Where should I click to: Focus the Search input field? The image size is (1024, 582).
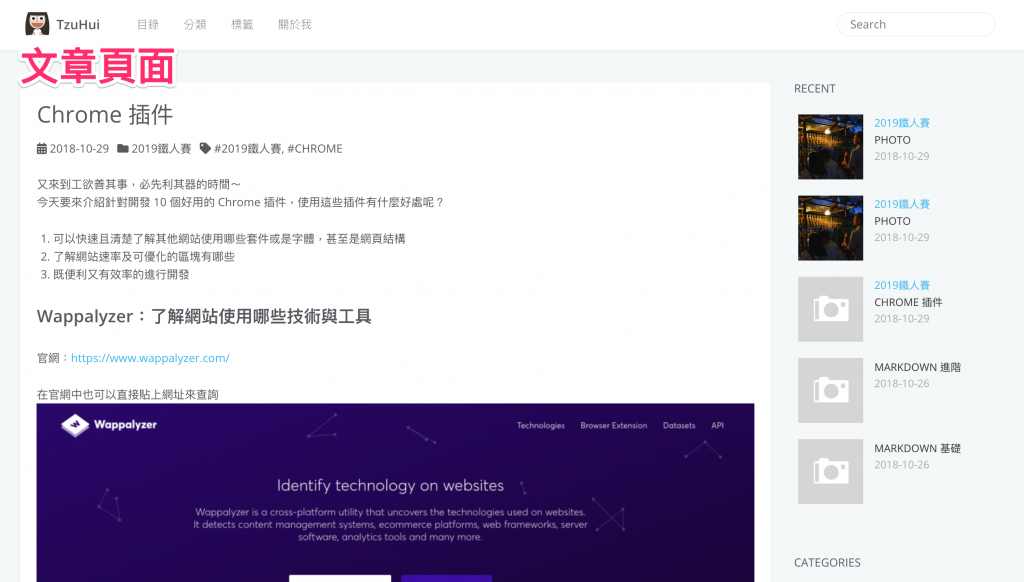pyautogui.click(x=916, y=25)
